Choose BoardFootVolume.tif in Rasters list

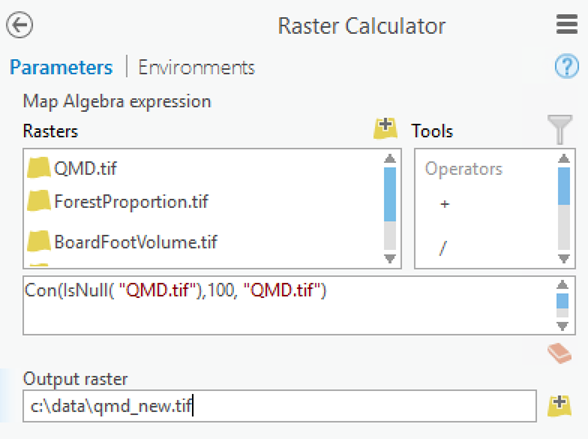[x=136, y=242]
